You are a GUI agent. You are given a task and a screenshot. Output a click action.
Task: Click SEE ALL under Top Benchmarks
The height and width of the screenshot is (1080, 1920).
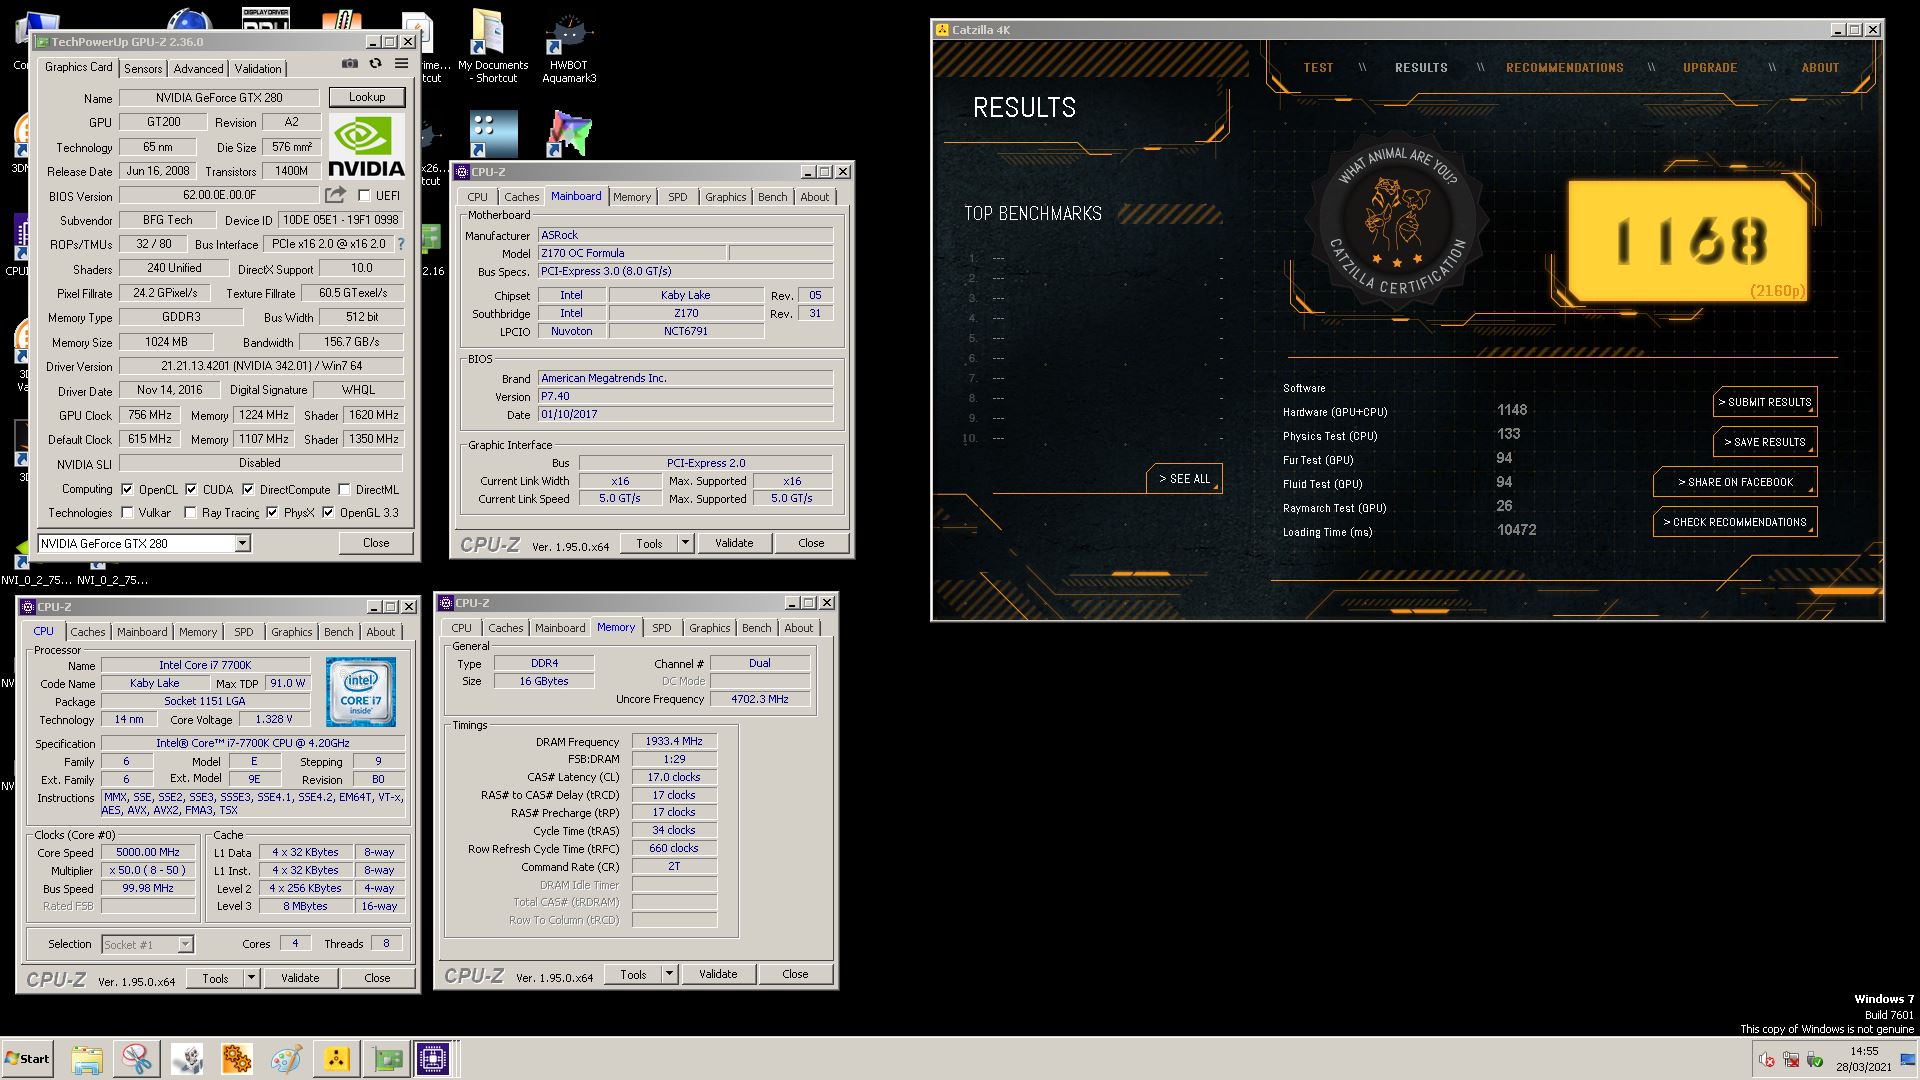click(x=1184, y=479)
